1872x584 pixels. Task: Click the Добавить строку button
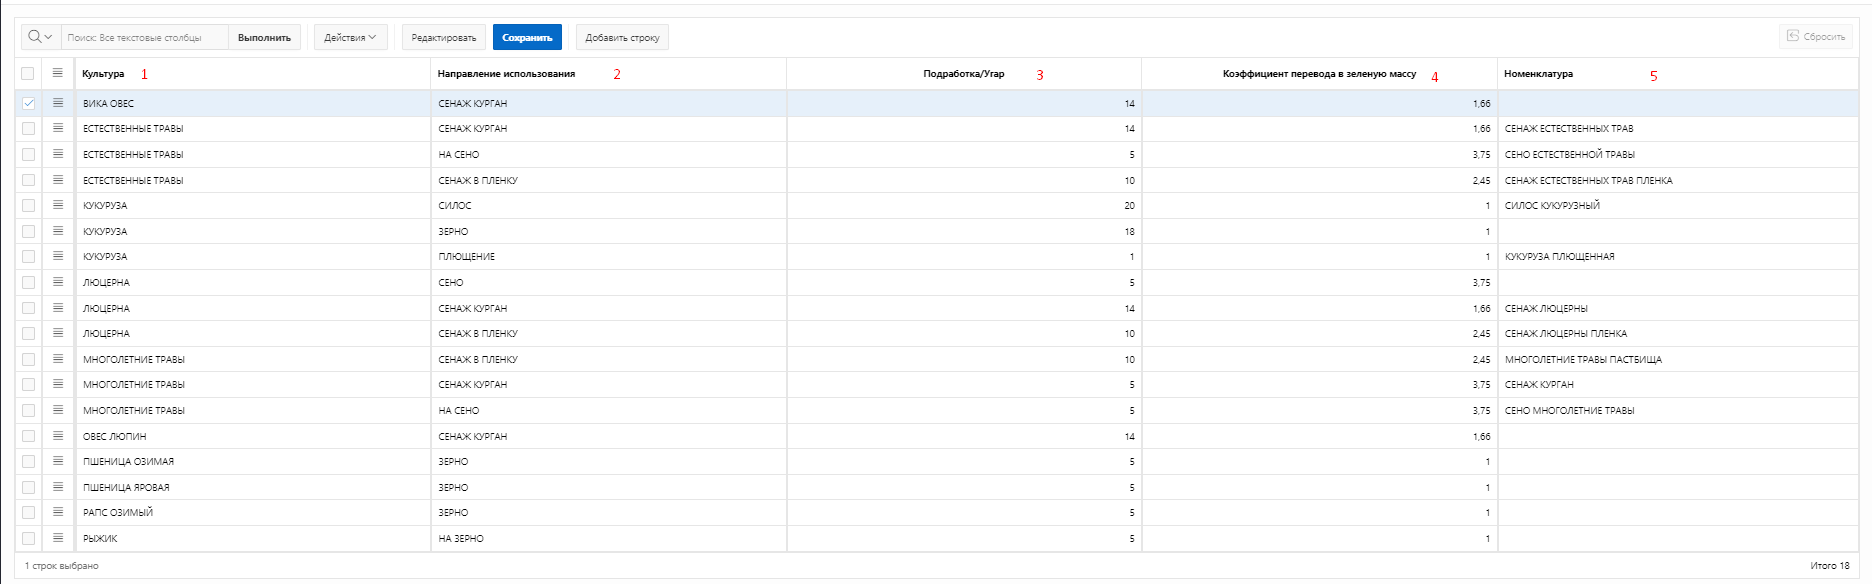tap(622, 37)
